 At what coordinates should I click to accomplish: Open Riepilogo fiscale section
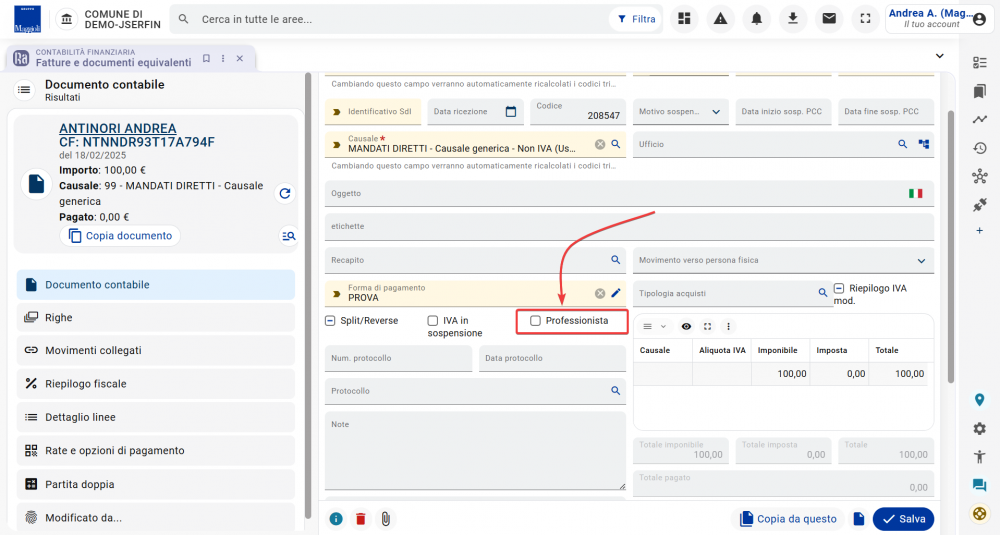156,384
